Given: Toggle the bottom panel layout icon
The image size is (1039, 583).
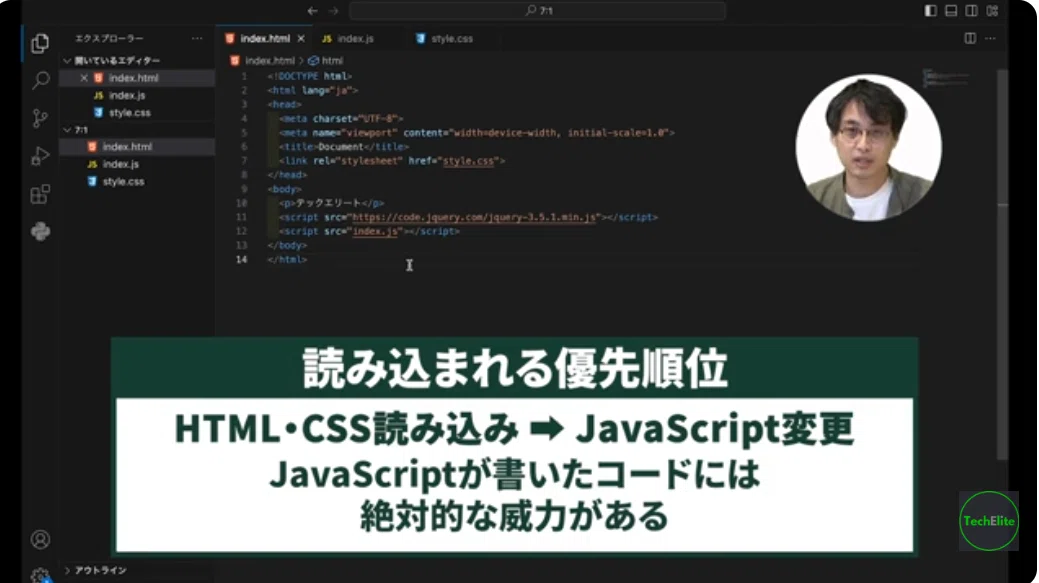Looking at the screenshot, I should tap(951, 11).
